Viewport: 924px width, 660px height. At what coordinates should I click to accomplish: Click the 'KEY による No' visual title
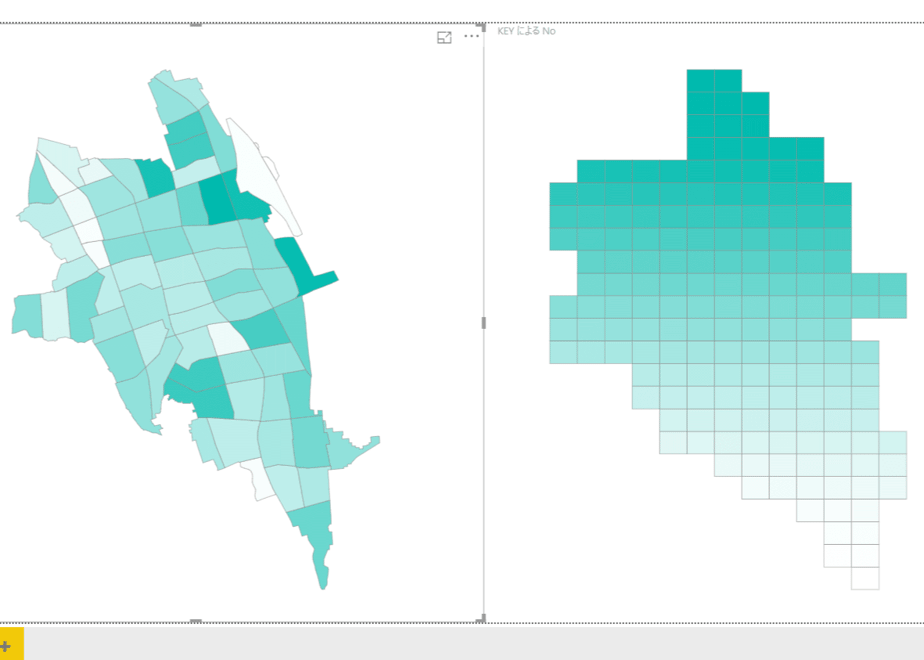pyautogui.click(x=526, y=31)
